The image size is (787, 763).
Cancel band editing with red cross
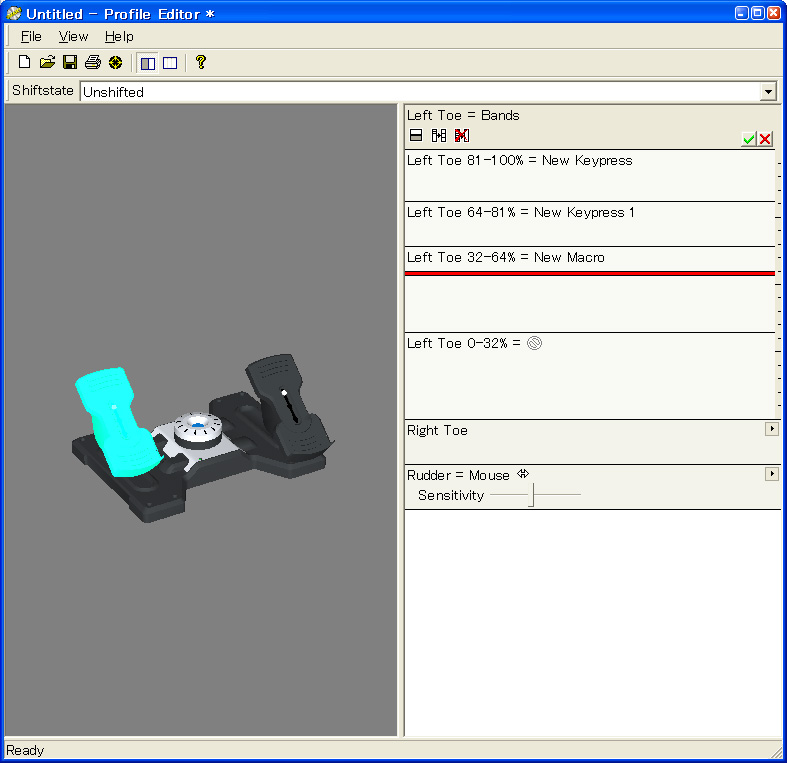765,139
